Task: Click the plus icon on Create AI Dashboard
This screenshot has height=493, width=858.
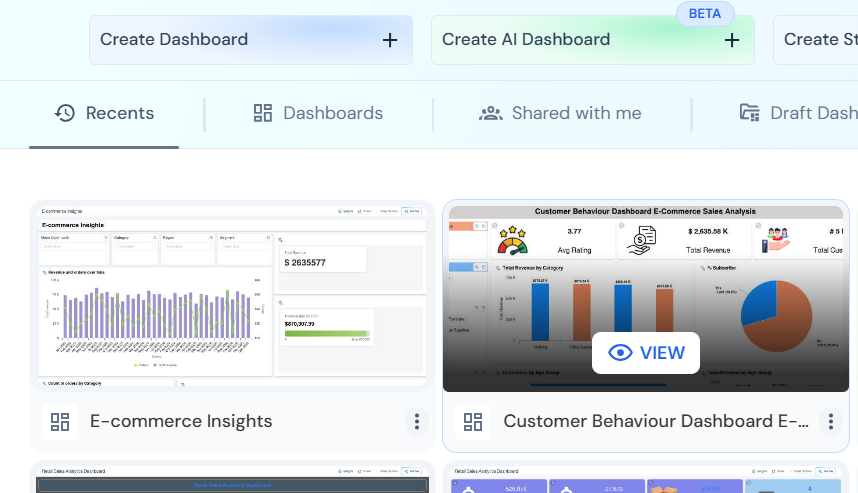Action: coord(732,40)
